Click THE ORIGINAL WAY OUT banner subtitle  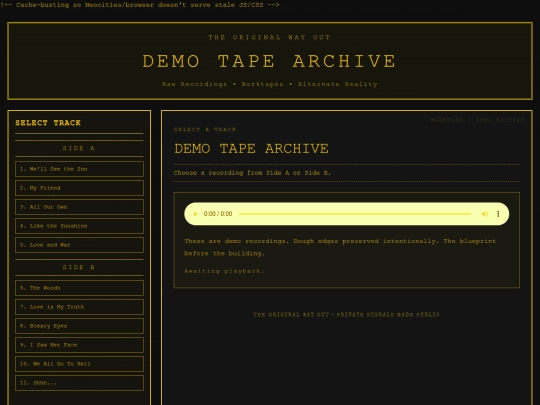(x=269, y=37)
